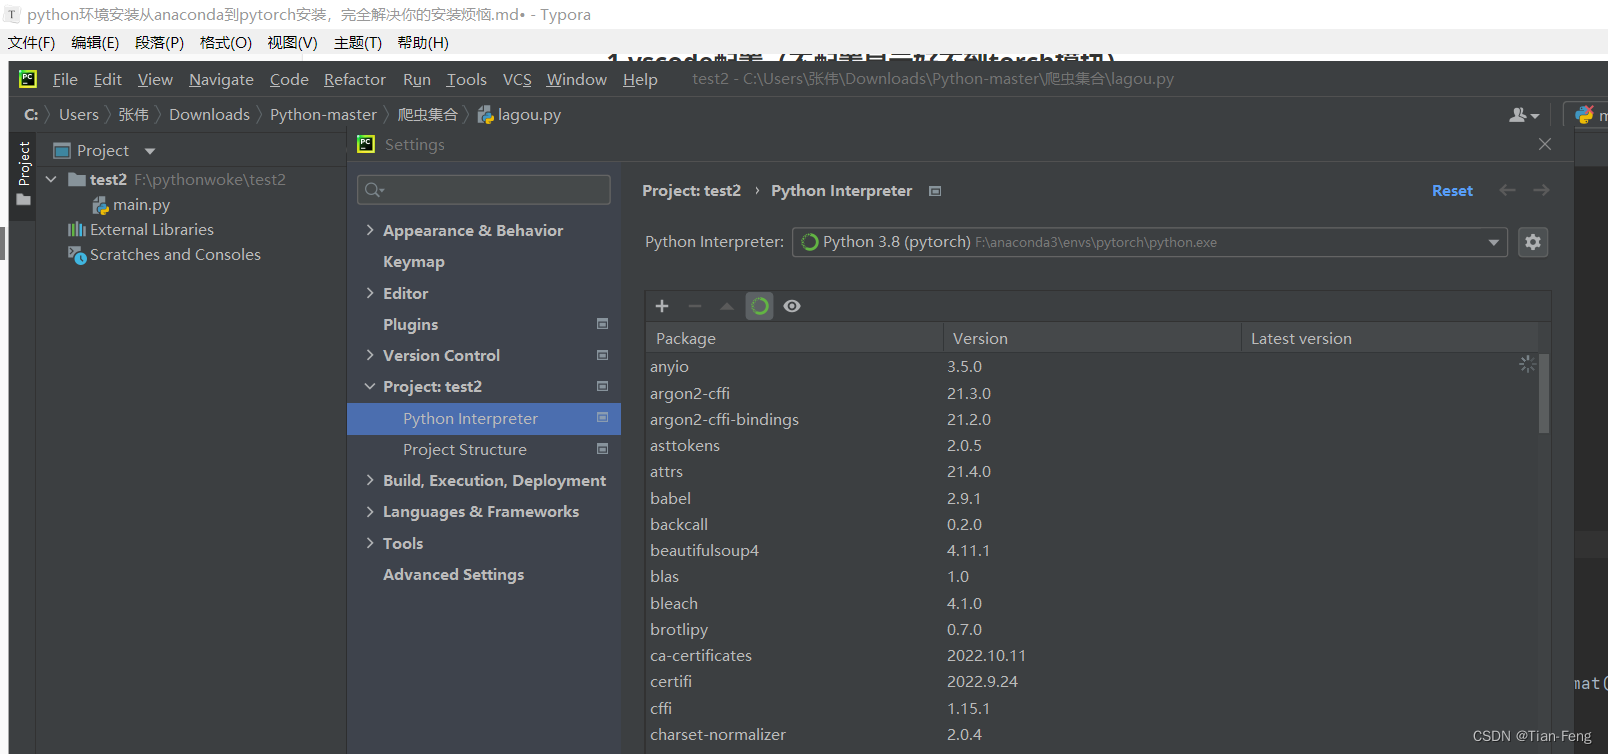This screenshot has width=1608, height=754.
Task: Click the package list scrollbar
Action: coord(1544,392)
